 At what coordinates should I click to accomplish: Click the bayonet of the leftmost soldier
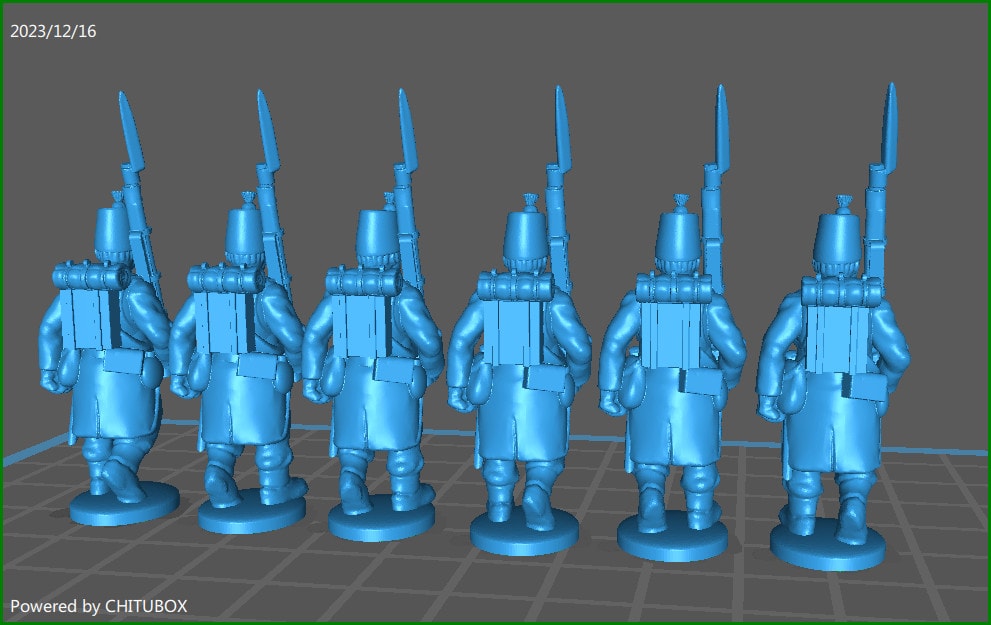click(x=125, y=130)
